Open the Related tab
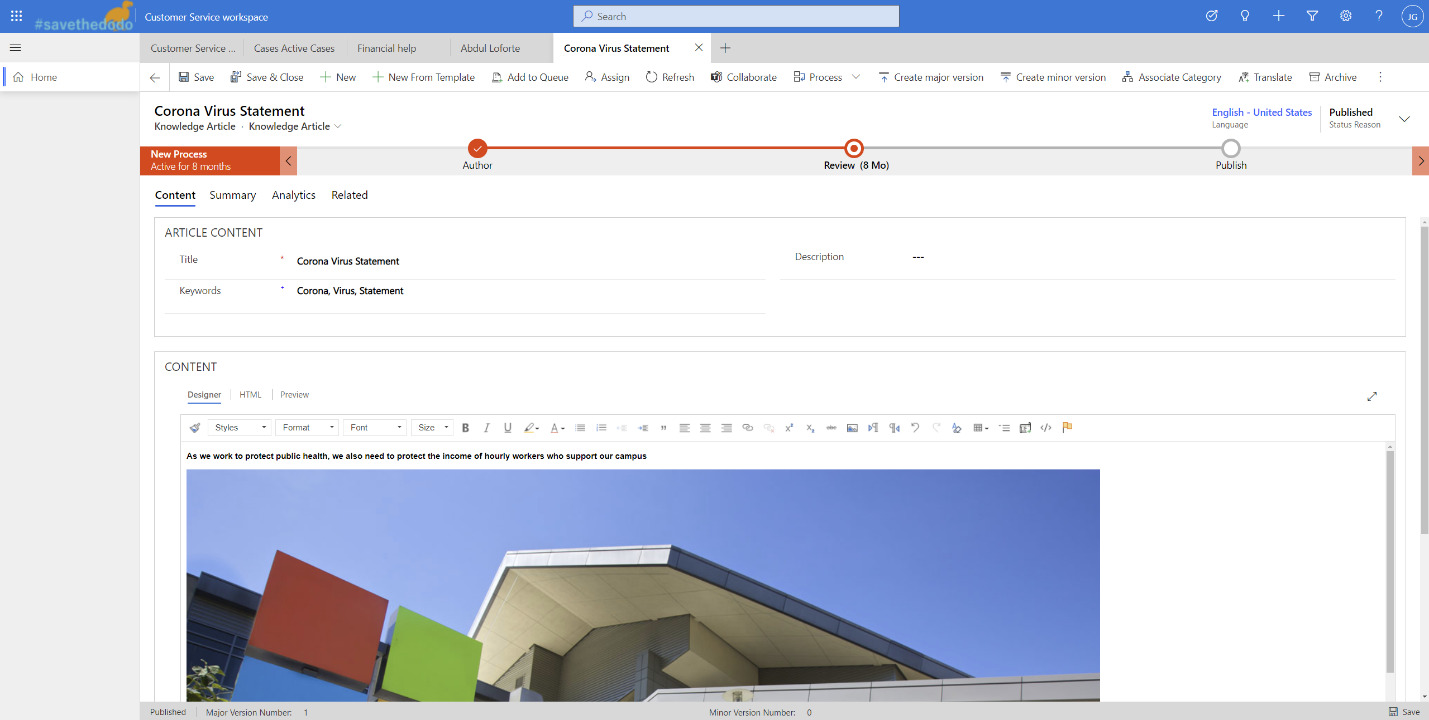 point(350,195)
